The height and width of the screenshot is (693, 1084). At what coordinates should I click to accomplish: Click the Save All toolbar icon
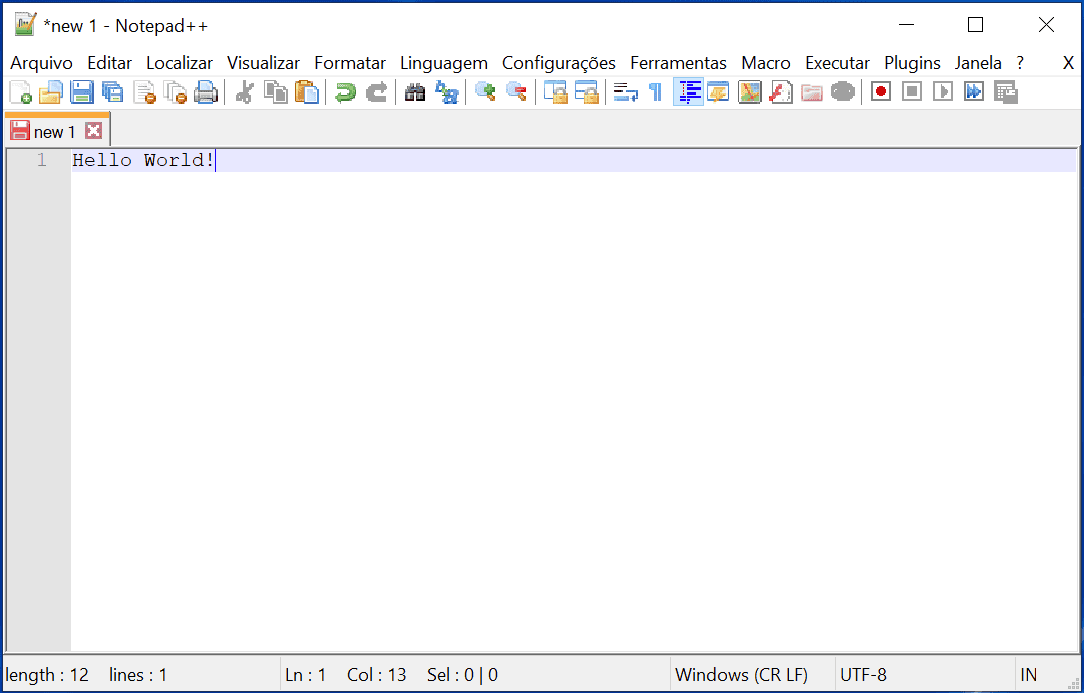pos(113,93)
